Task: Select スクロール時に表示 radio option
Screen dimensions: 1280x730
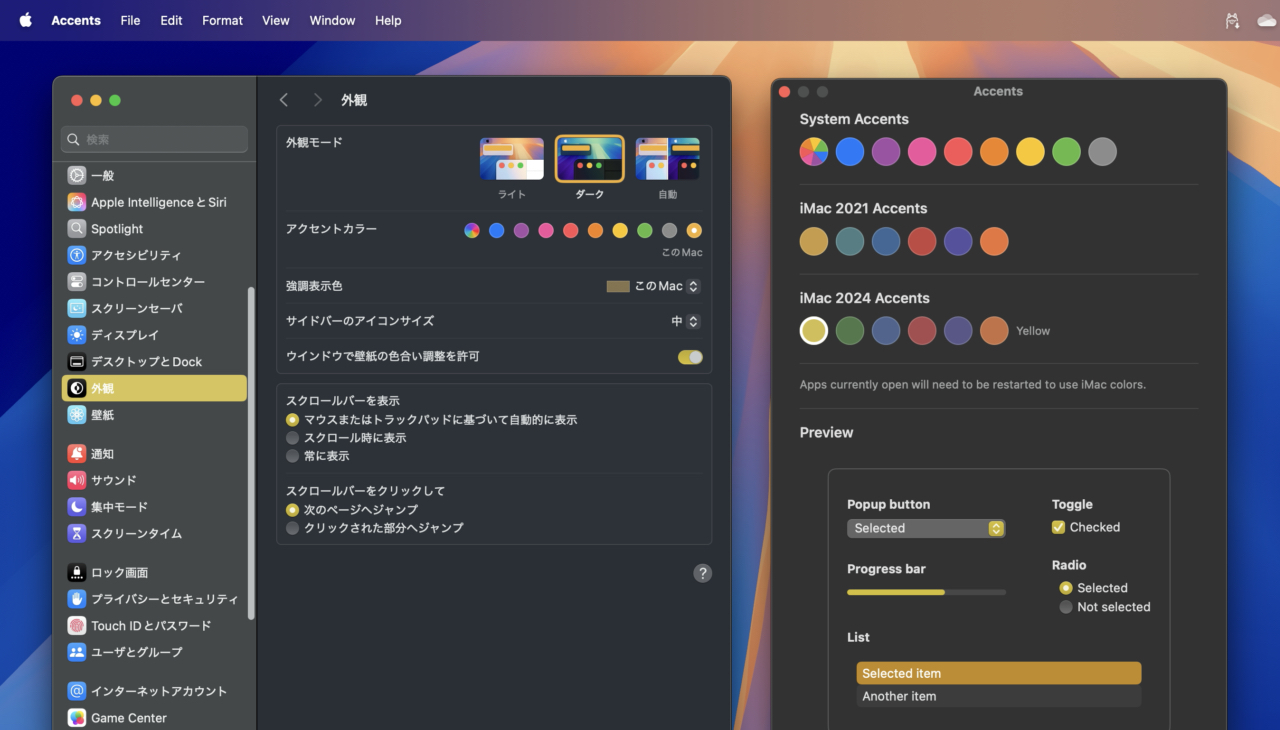Action: click(293, 438)
